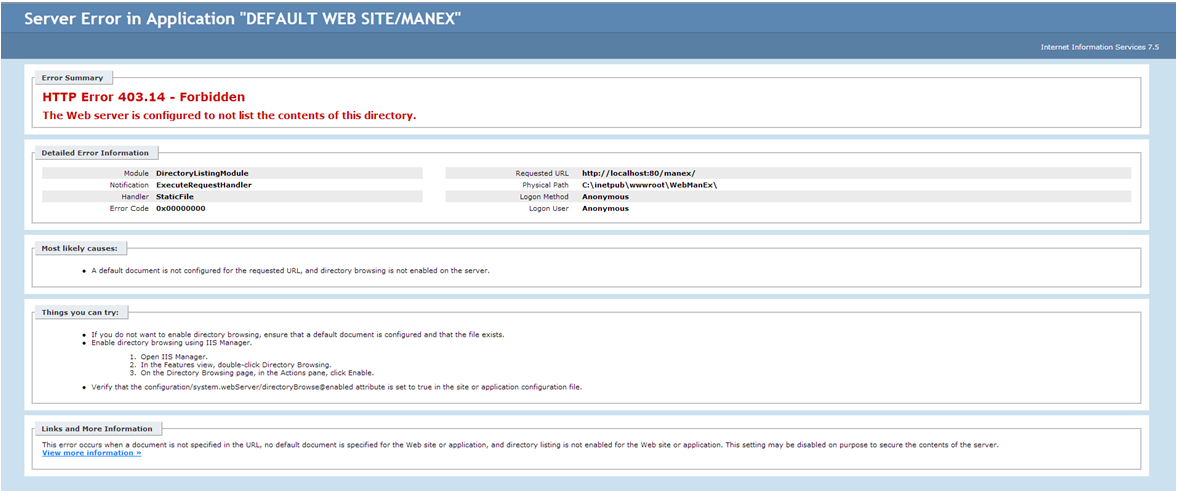Click the Server Error in Application heading

242,19
